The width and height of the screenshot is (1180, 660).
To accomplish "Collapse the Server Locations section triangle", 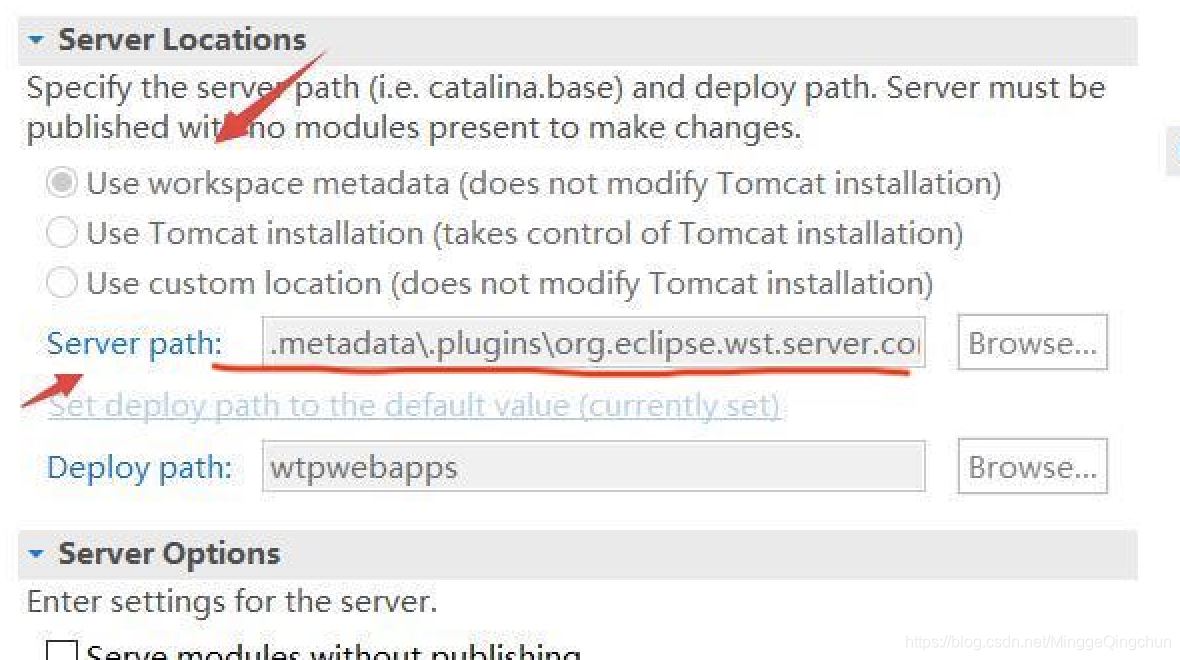I will pyautogui.click(x=37, y=41).
